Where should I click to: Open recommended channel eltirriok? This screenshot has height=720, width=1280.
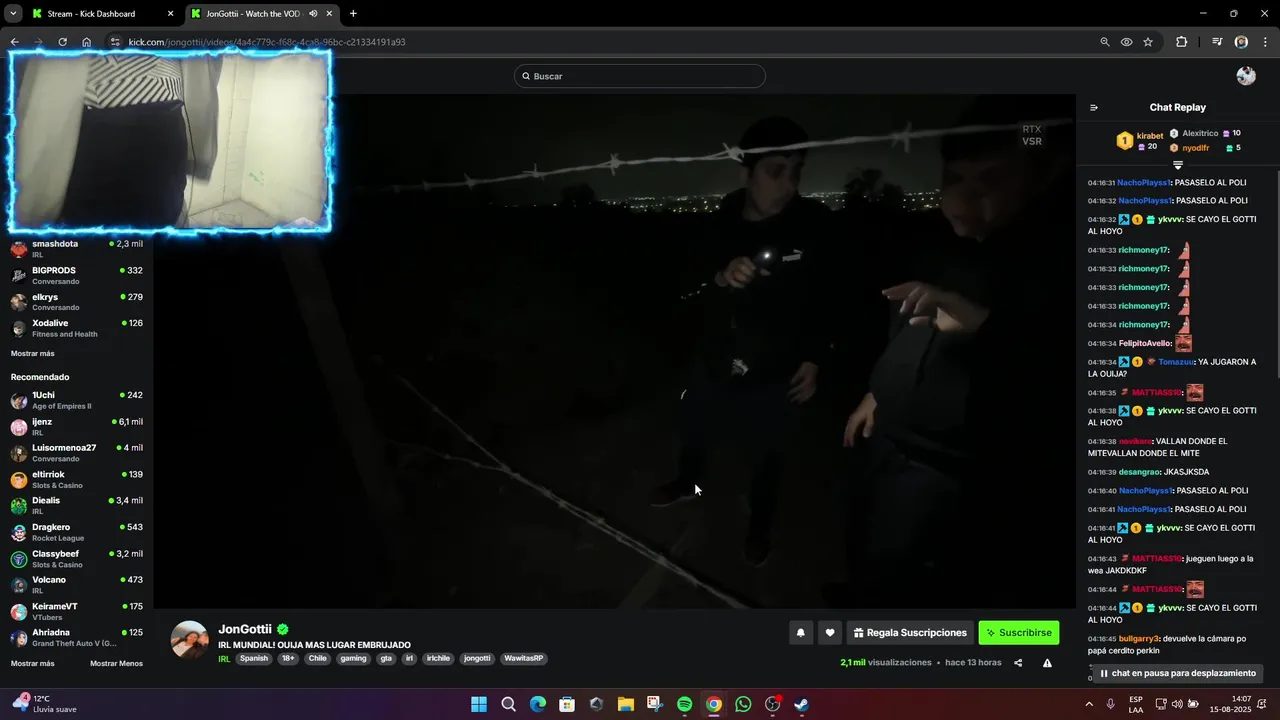[x=77, y=480]
